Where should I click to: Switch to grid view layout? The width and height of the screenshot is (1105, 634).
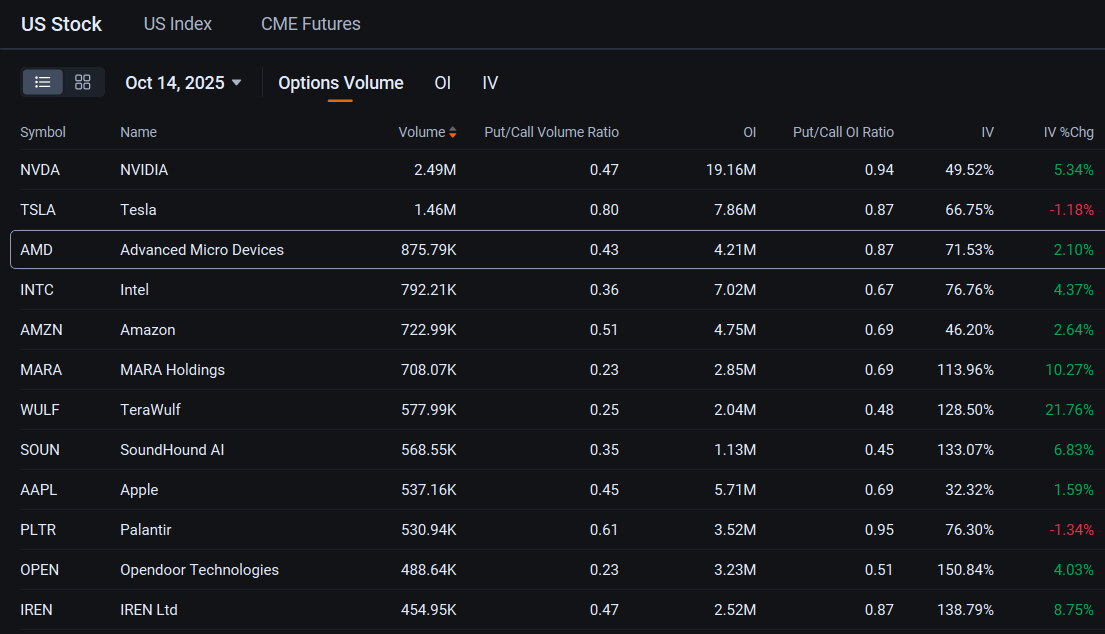(83, 82)
